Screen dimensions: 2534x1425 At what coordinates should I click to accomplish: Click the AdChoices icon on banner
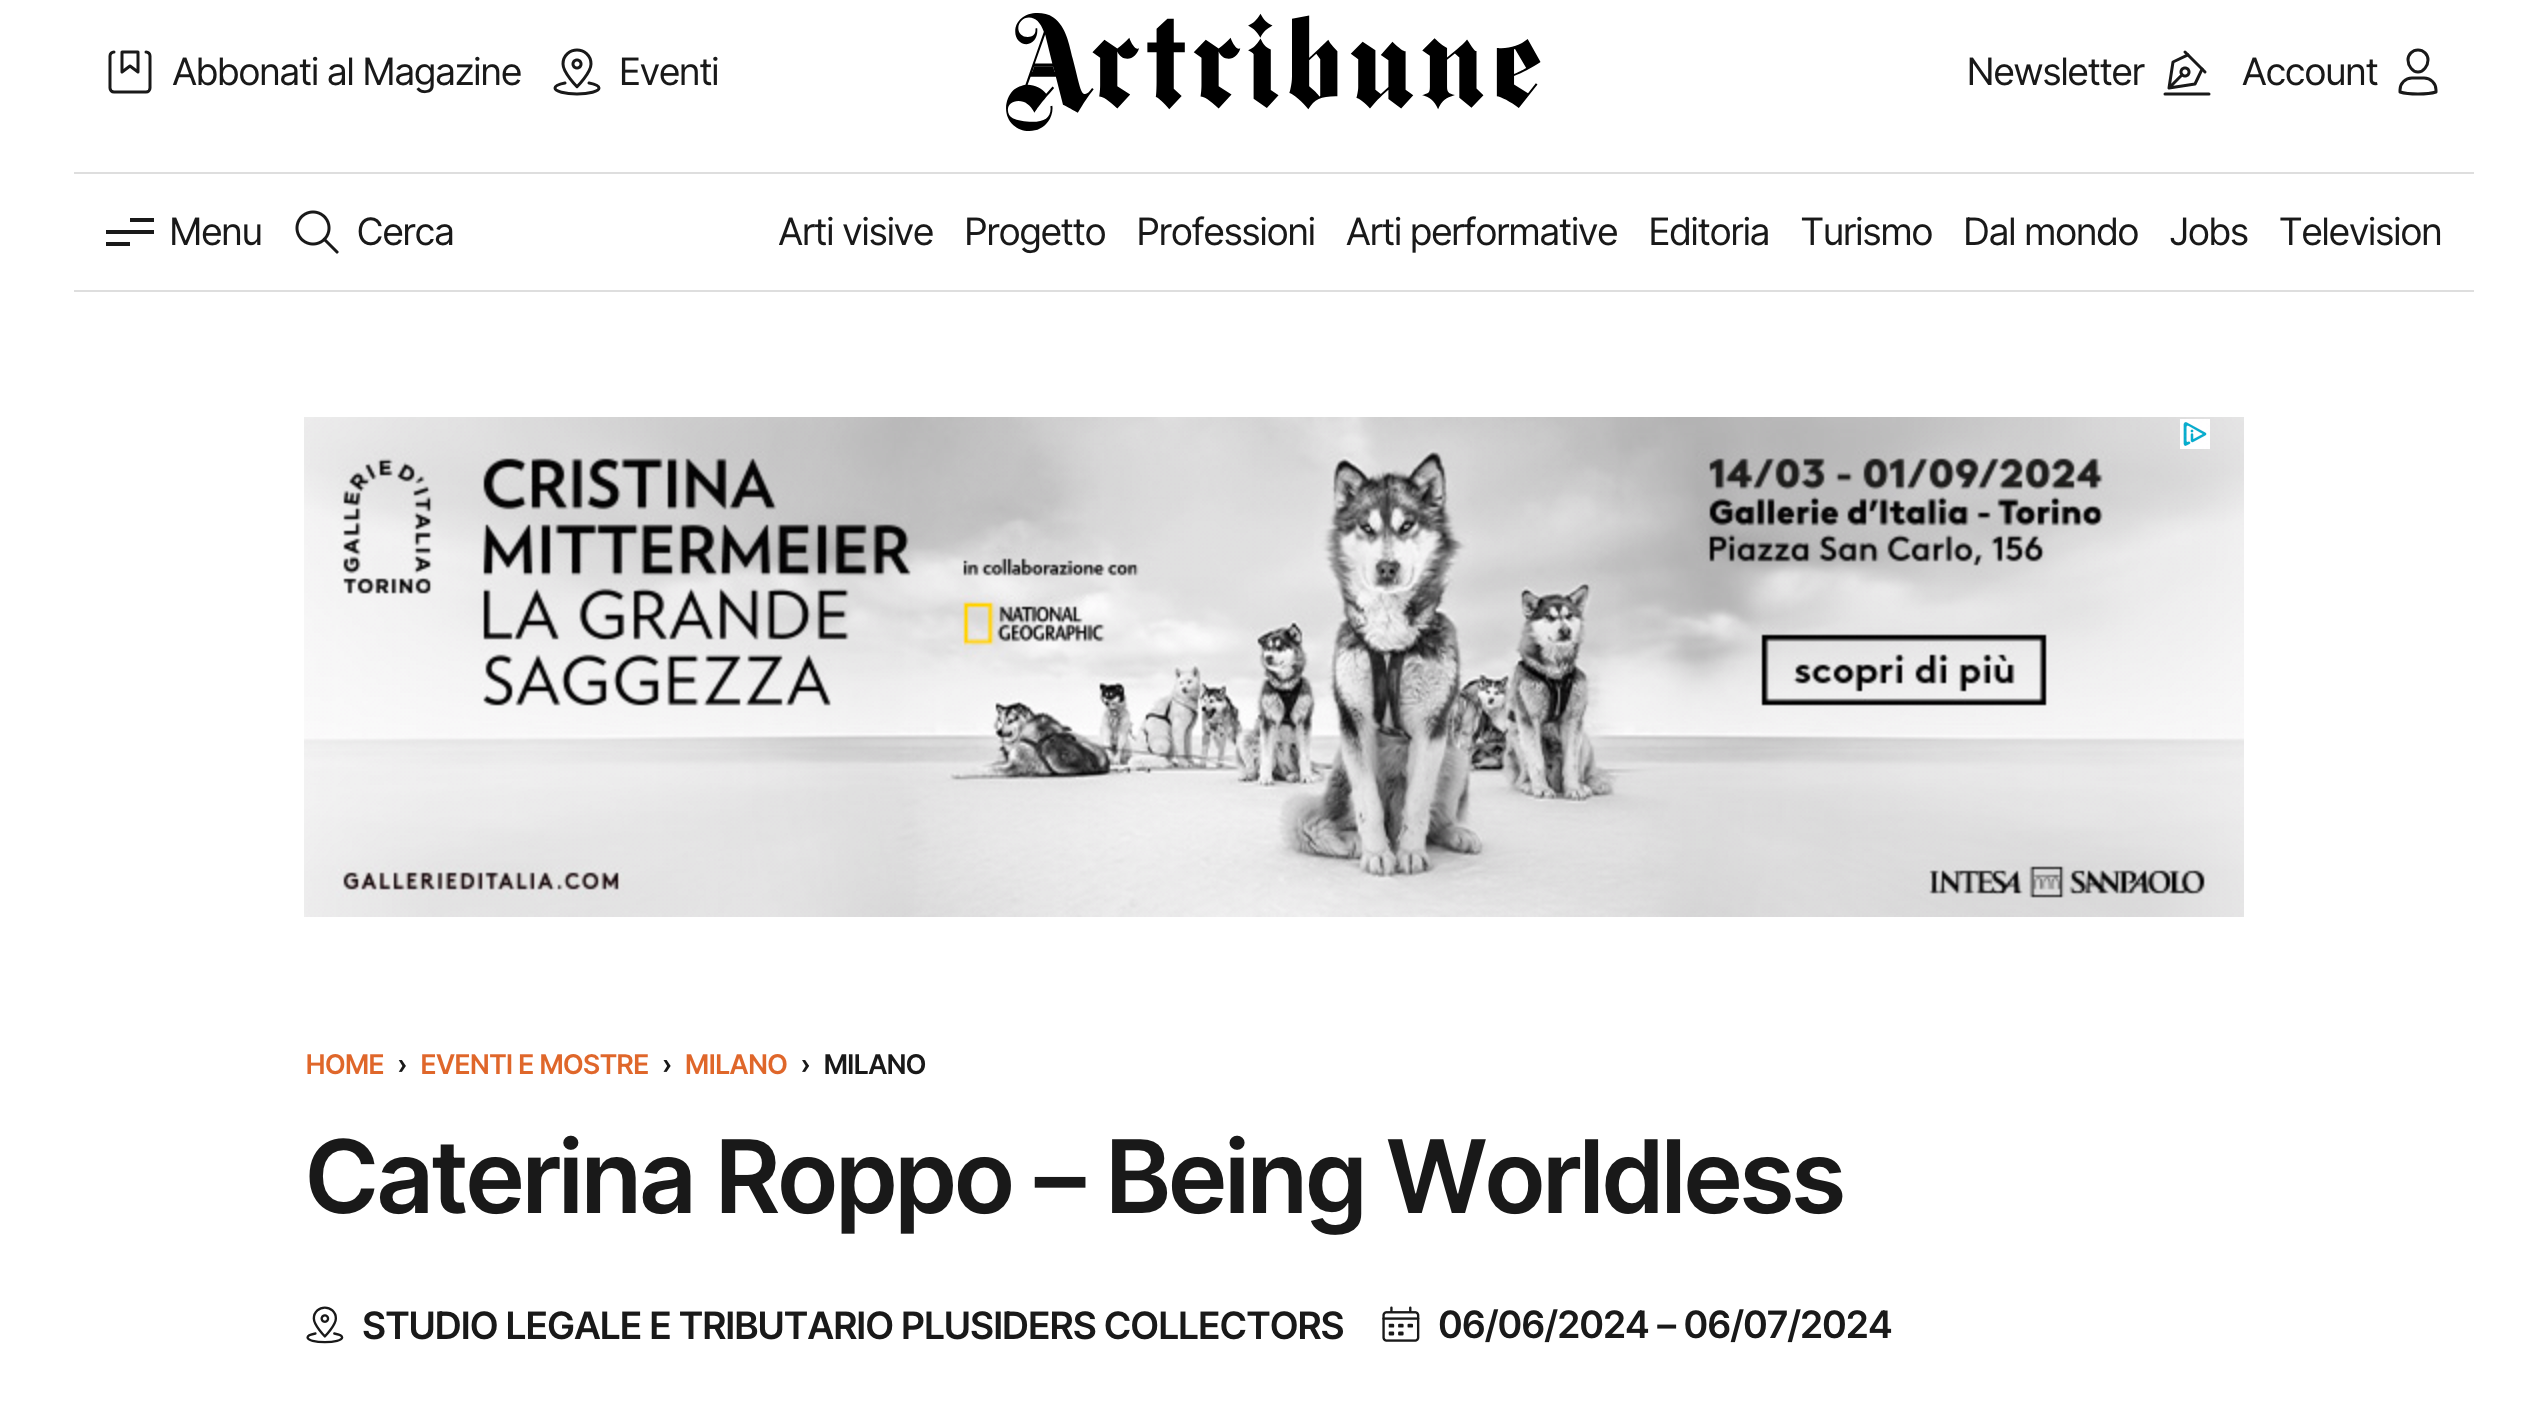point(2194,434)
